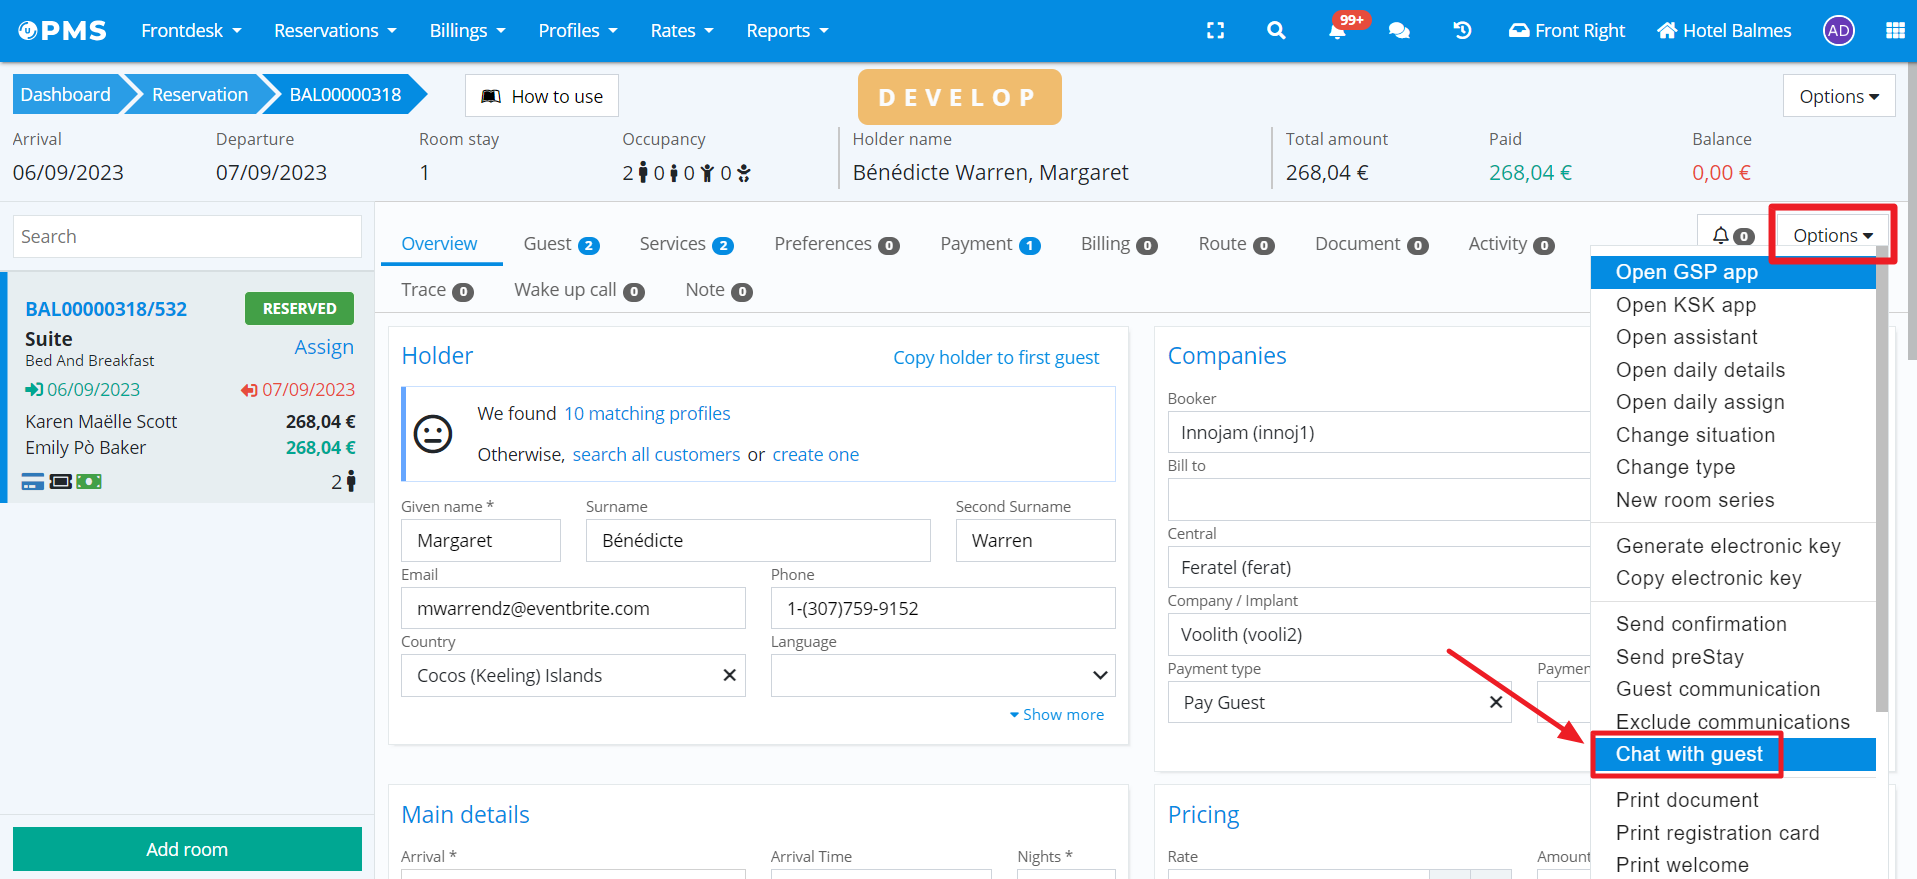Expand Show more holder fields
Image resolution: width=1917 pixels, height=879 pixels.
(x=1057, y=715)
